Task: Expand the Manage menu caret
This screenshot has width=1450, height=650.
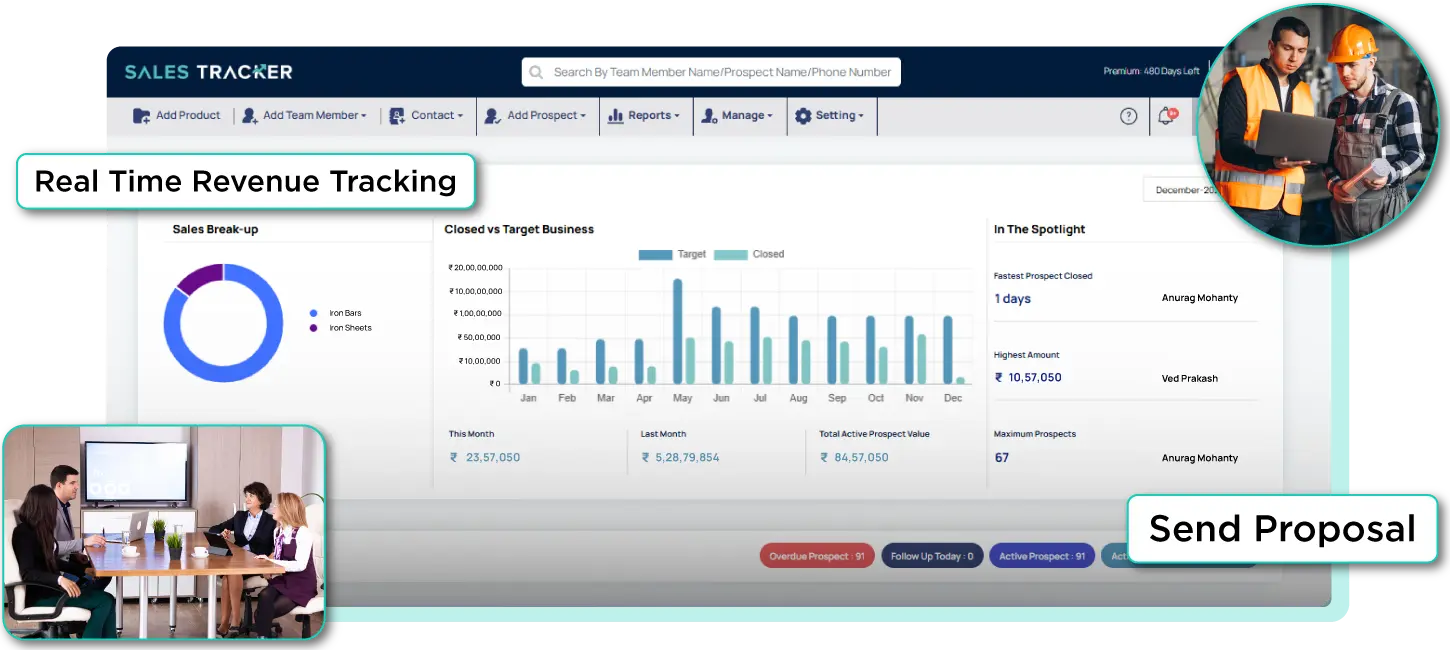Action: 770,116
